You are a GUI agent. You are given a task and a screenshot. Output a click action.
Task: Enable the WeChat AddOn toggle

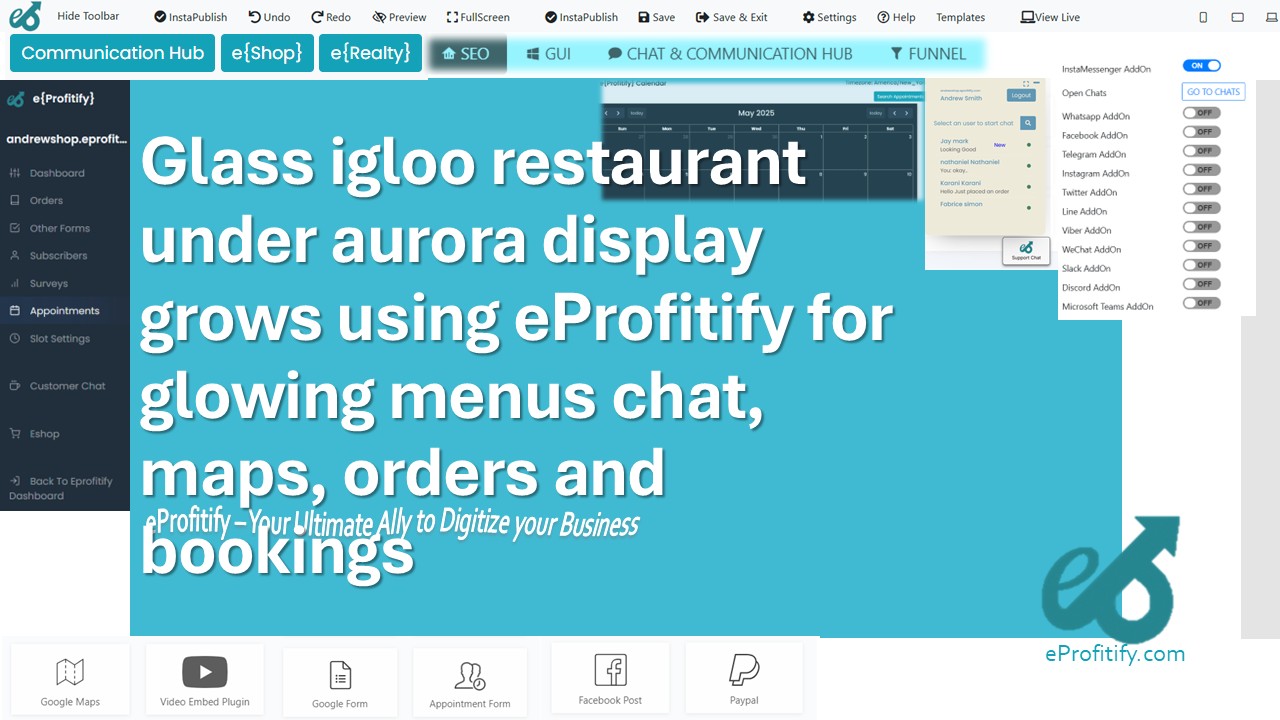coord(1201,246)
